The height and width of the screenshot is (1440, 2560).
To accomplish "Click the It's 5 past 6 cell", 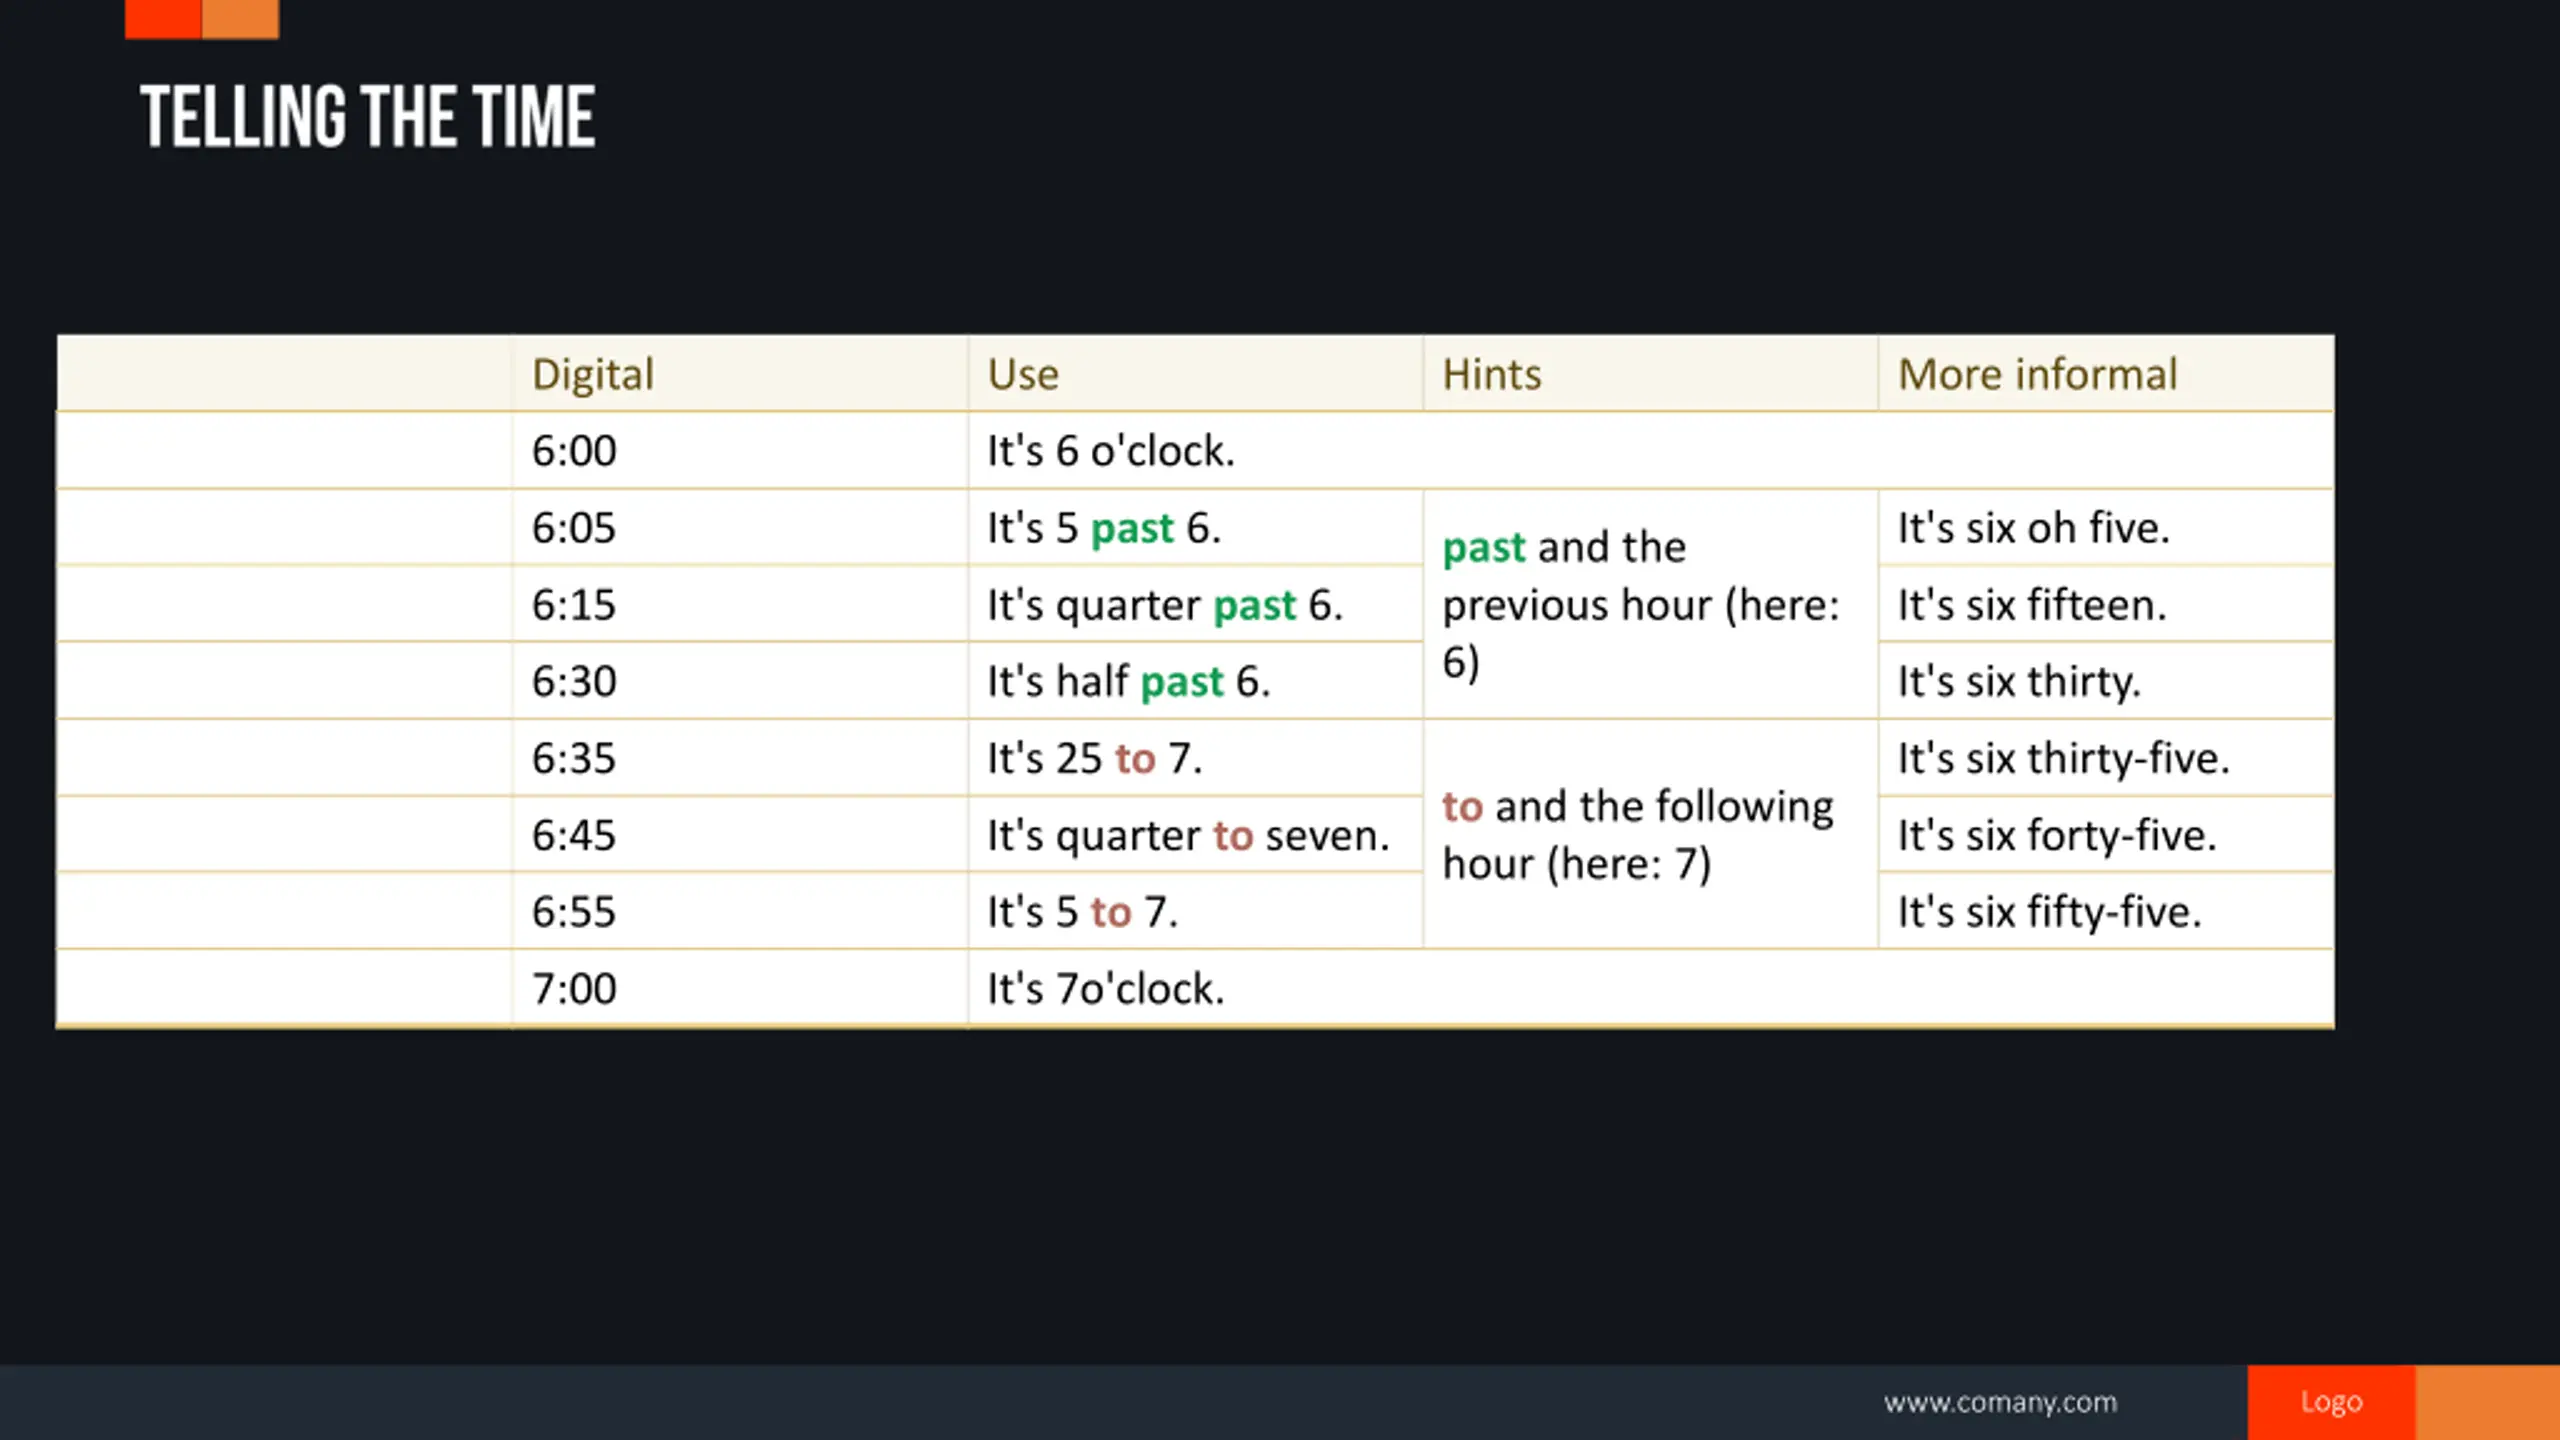I will click(1195, 527).
